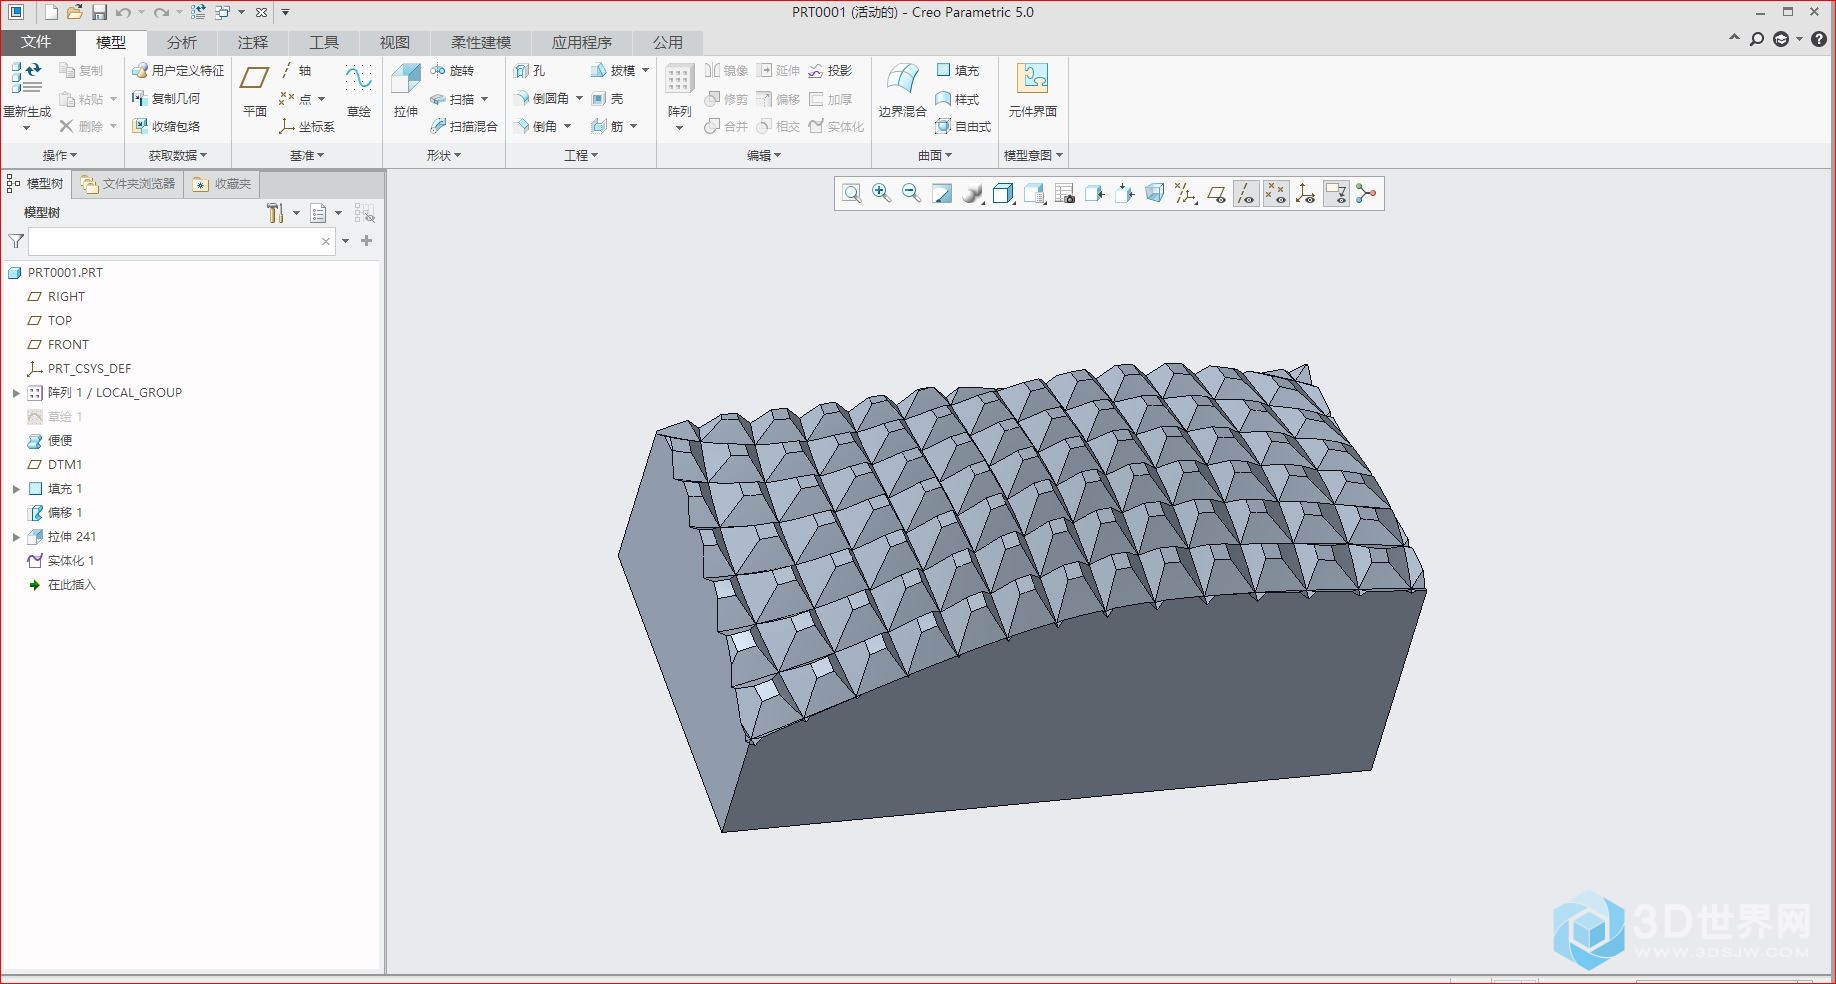
Task: Toggle datum point display visibility
Action: click(1276, 194)
